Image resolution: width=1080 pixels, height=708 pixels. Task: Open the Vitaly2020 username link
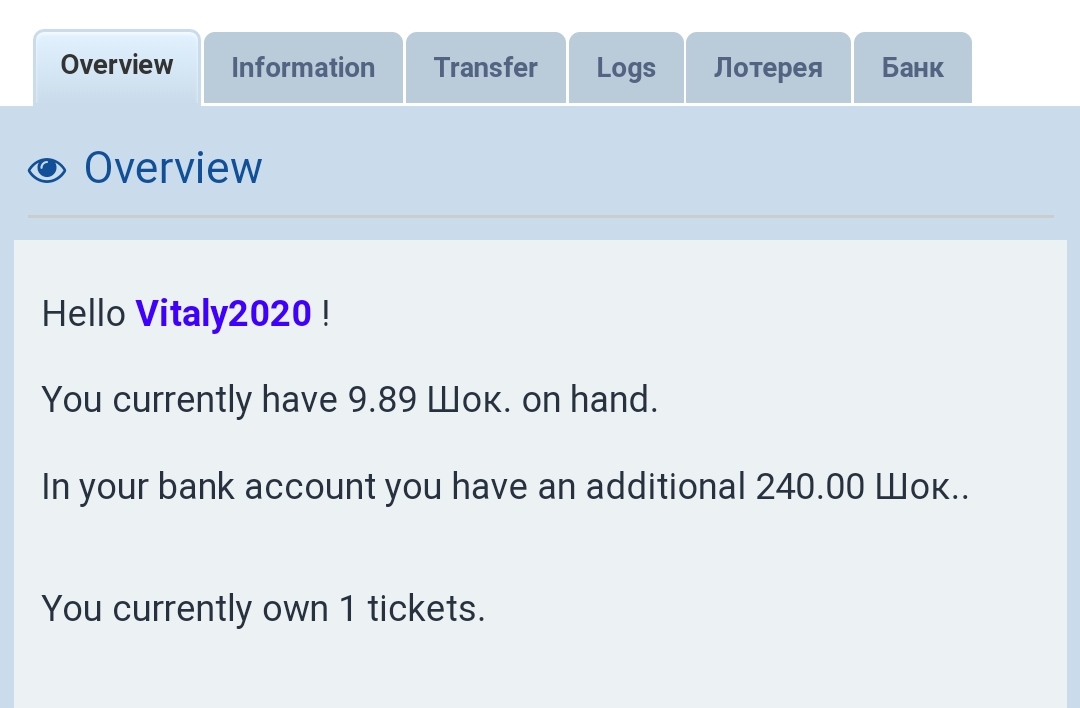224,314
